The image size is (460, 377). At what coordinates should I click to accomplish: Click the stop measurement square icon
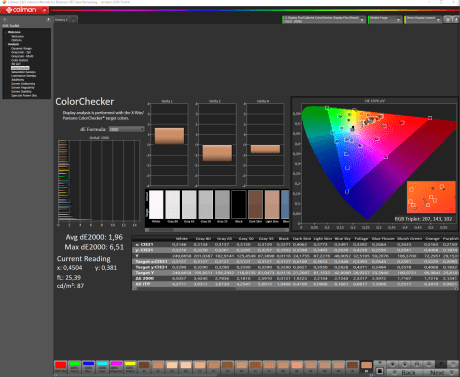point(380,371)
